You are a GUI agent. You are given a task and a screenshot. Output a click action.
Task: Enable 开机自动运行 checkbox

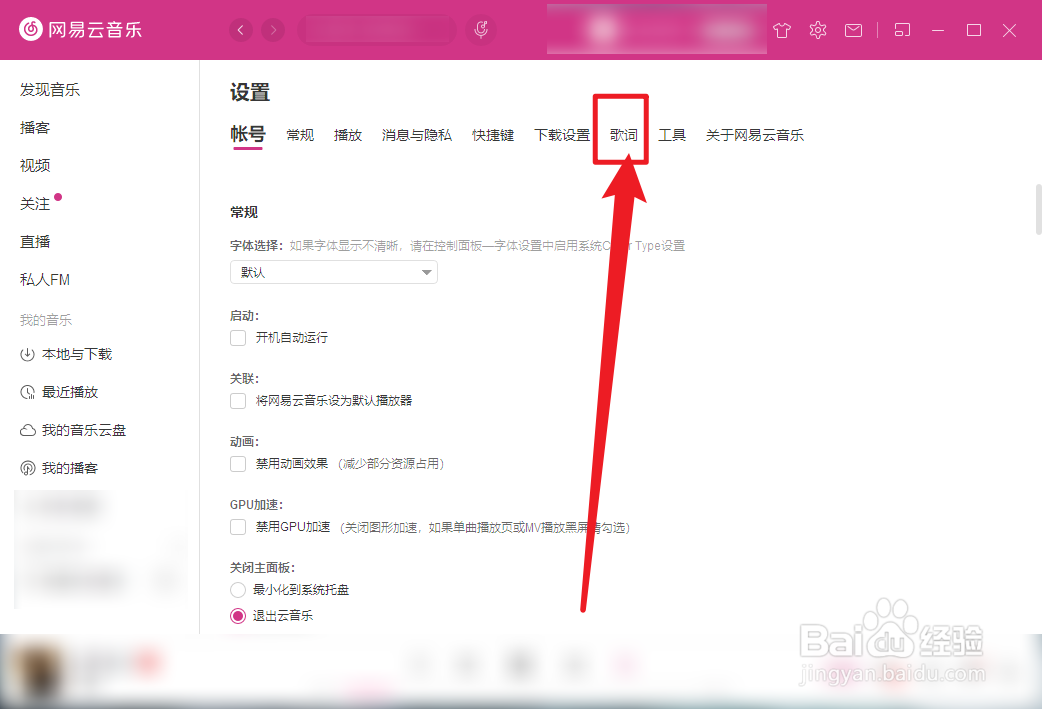click(238, 338)
